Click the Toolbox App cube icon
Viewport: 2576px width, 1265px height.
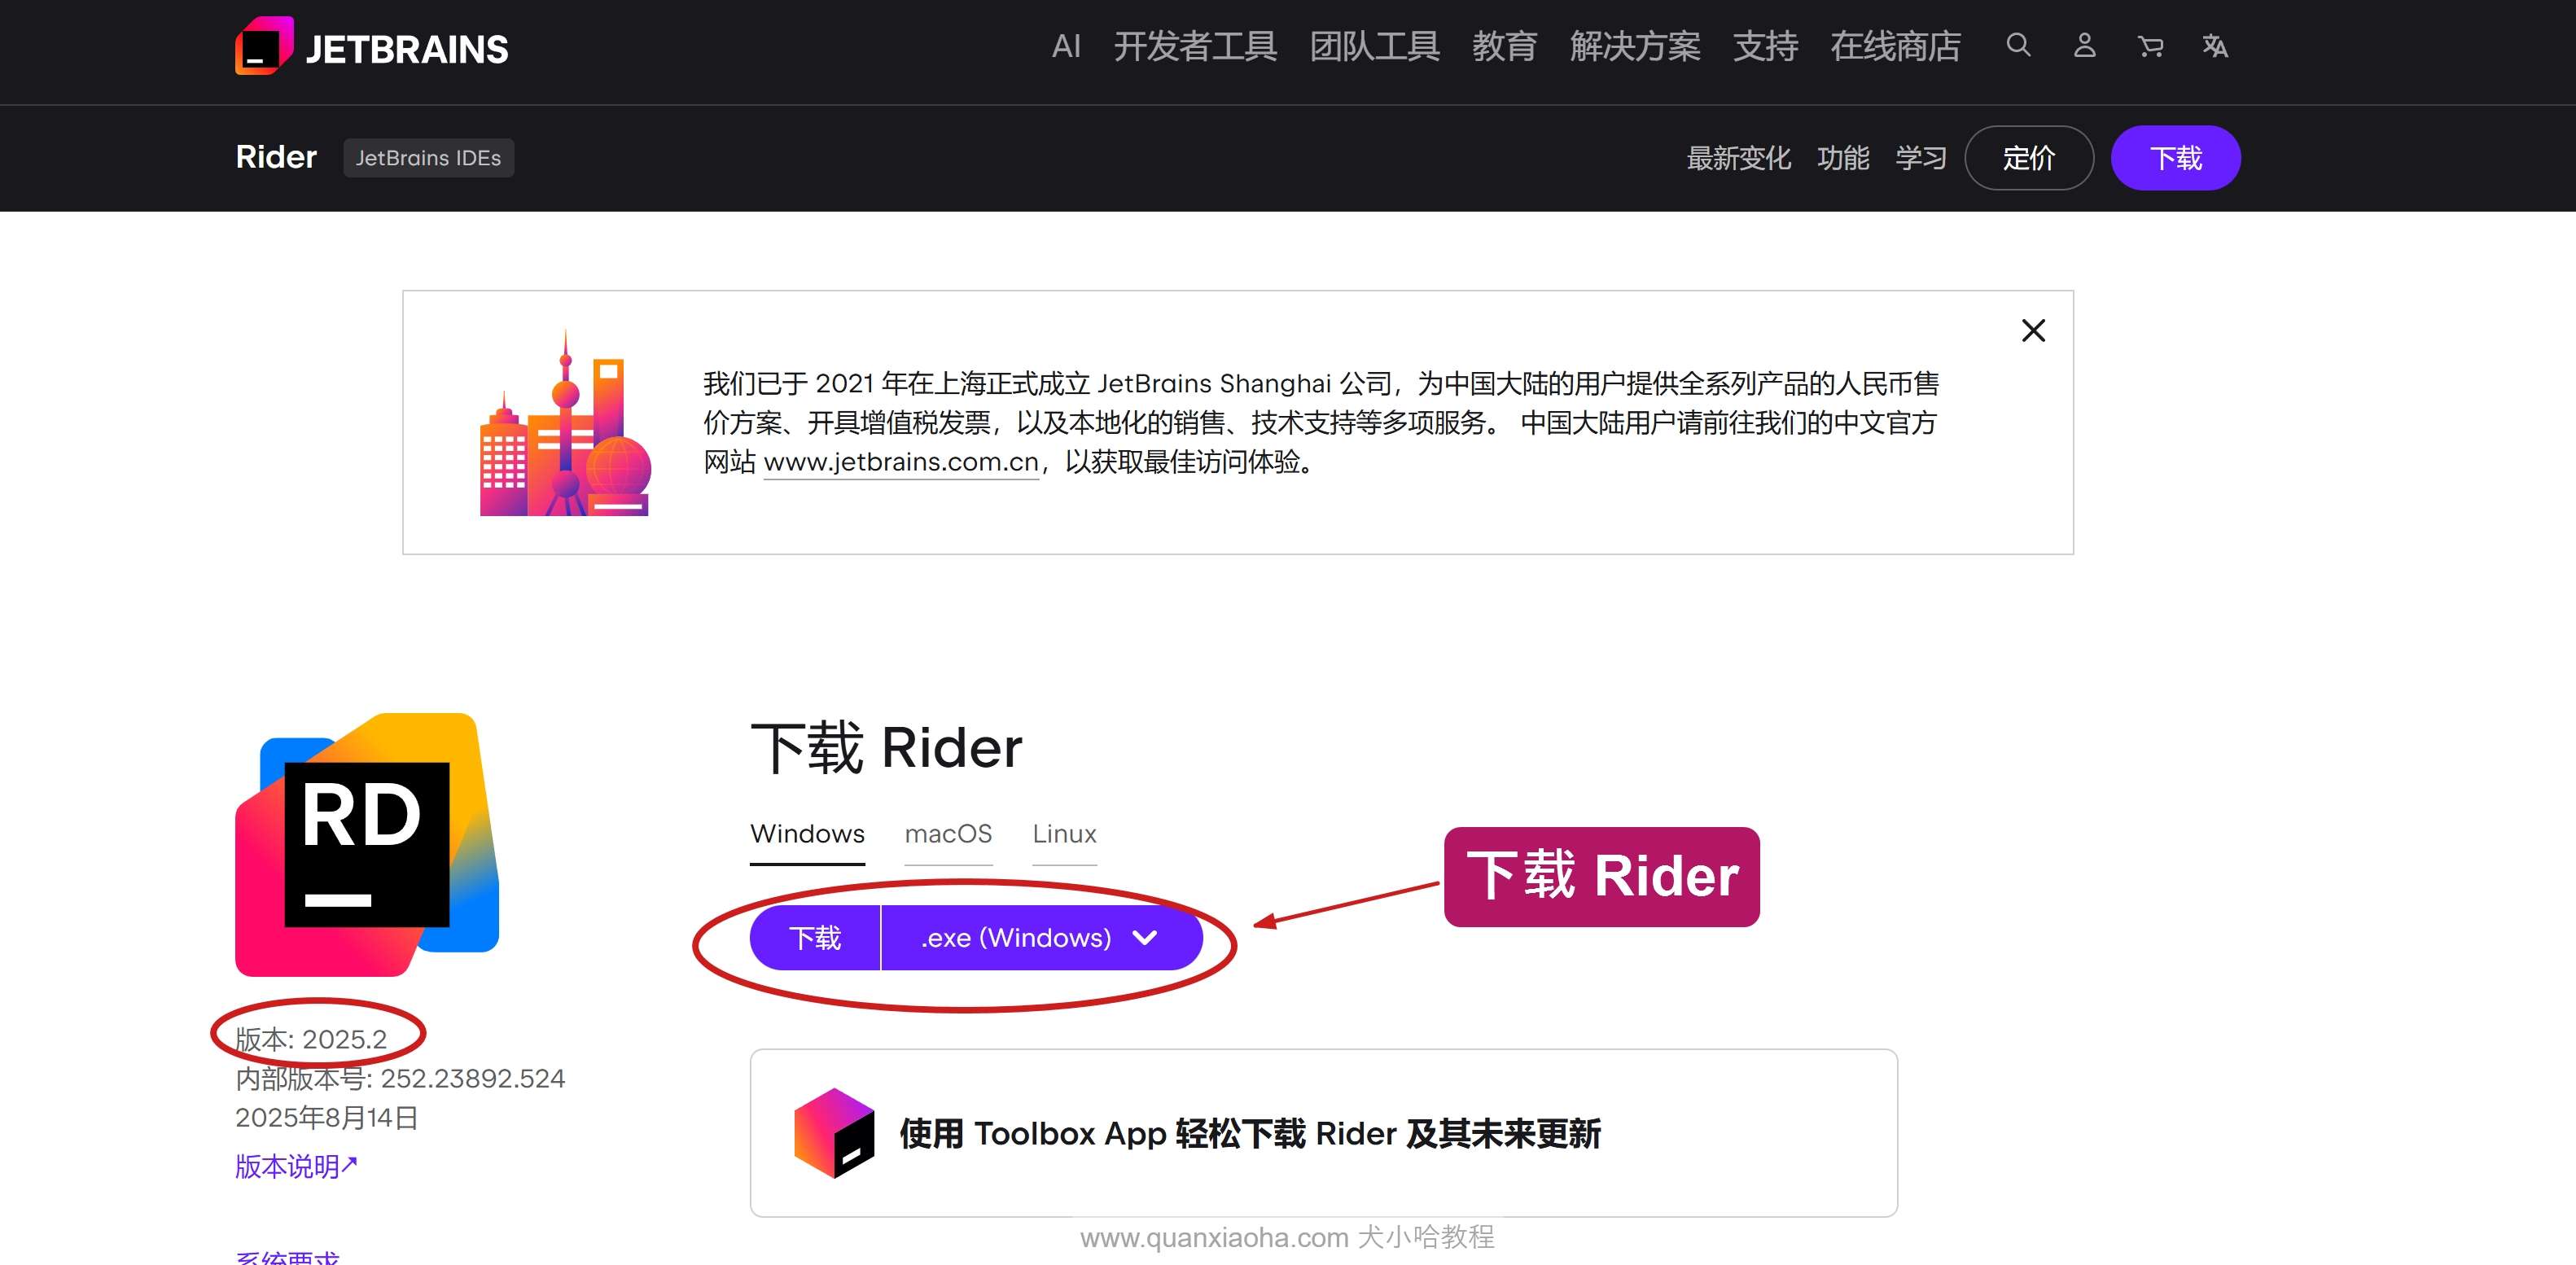[x=834, y=1133]
